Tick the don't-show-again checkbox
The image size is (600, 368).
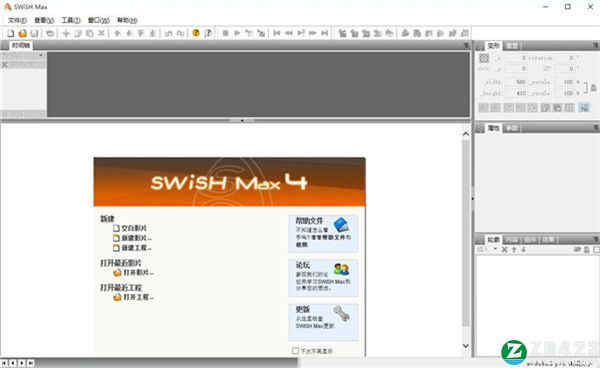[295, 350]
